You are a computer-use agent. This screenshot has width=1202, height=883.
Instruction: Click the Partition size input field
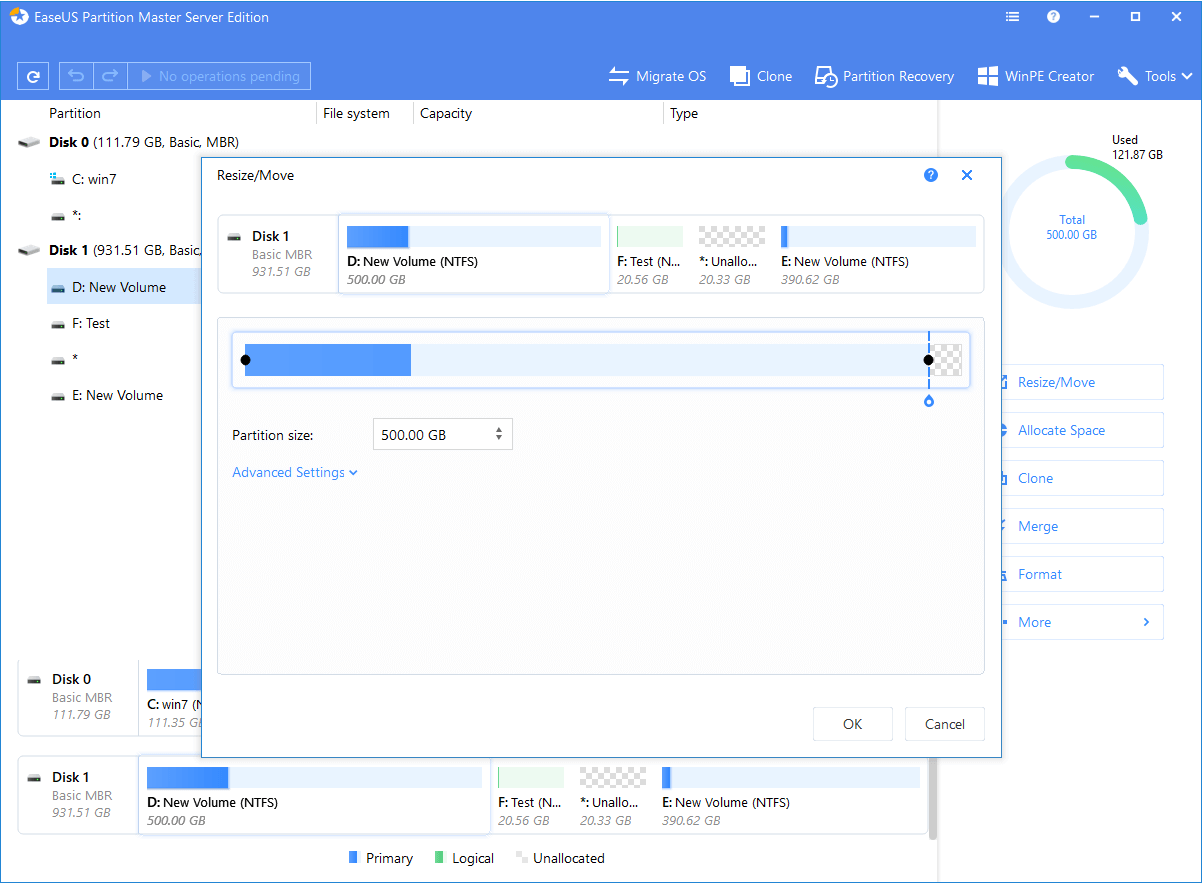pyautogui.click(x=430, y=435)
